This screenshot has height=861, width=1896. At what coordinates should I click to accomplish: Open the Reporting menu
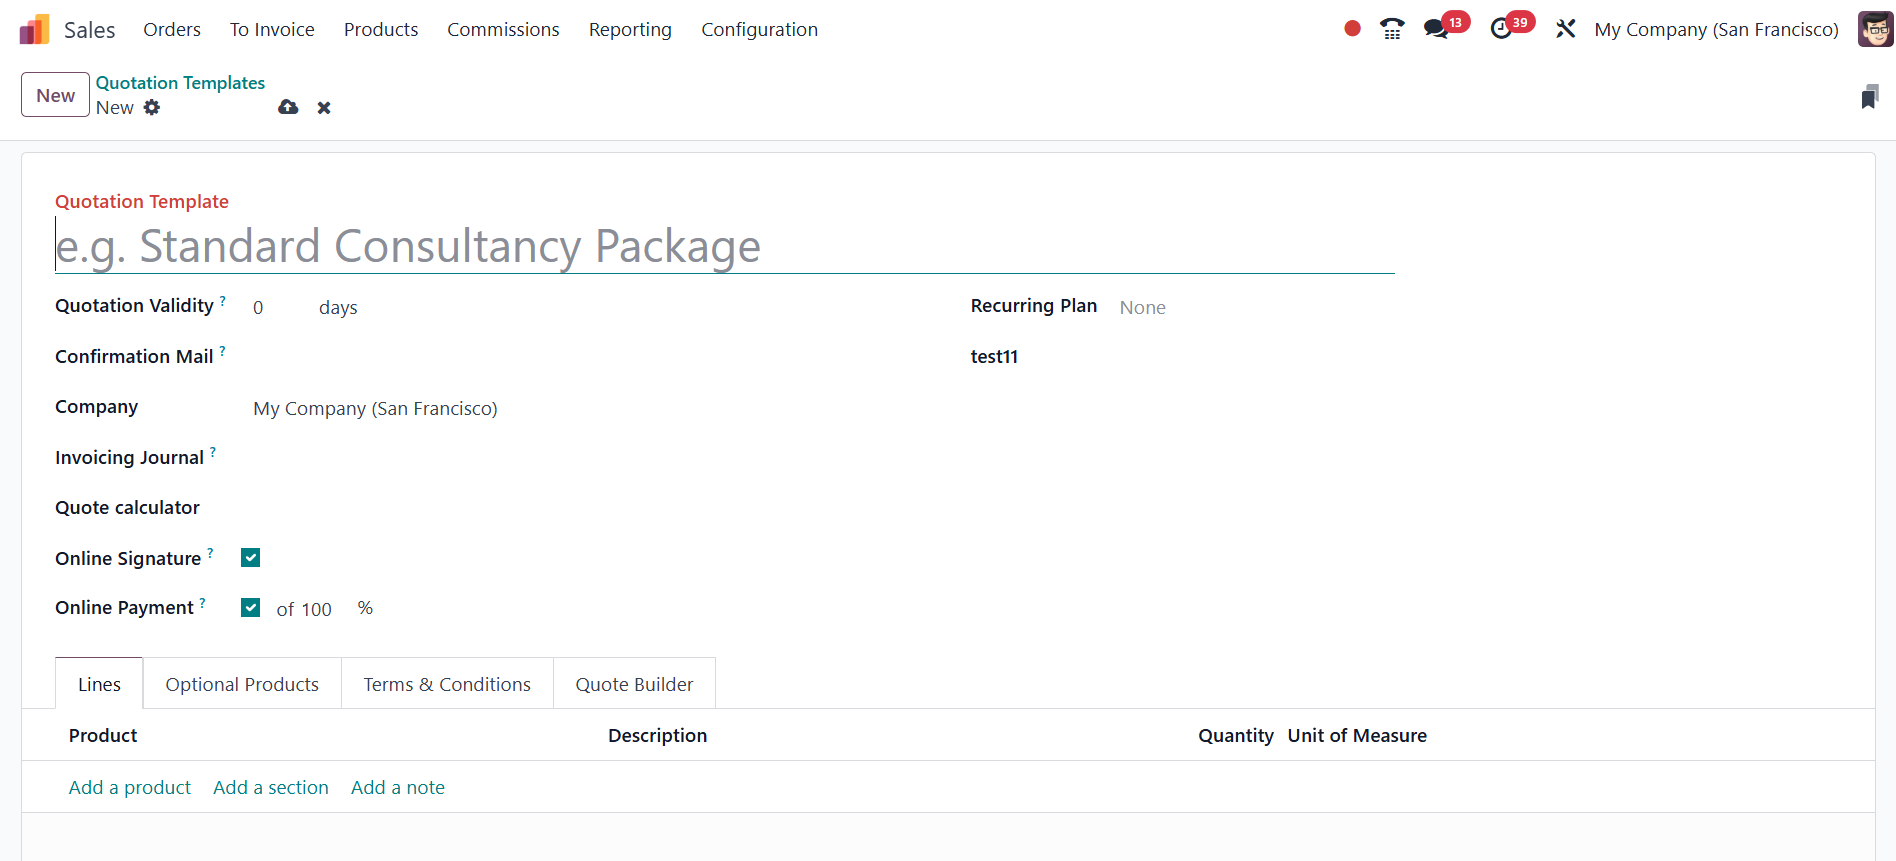[x=630, y=30]
